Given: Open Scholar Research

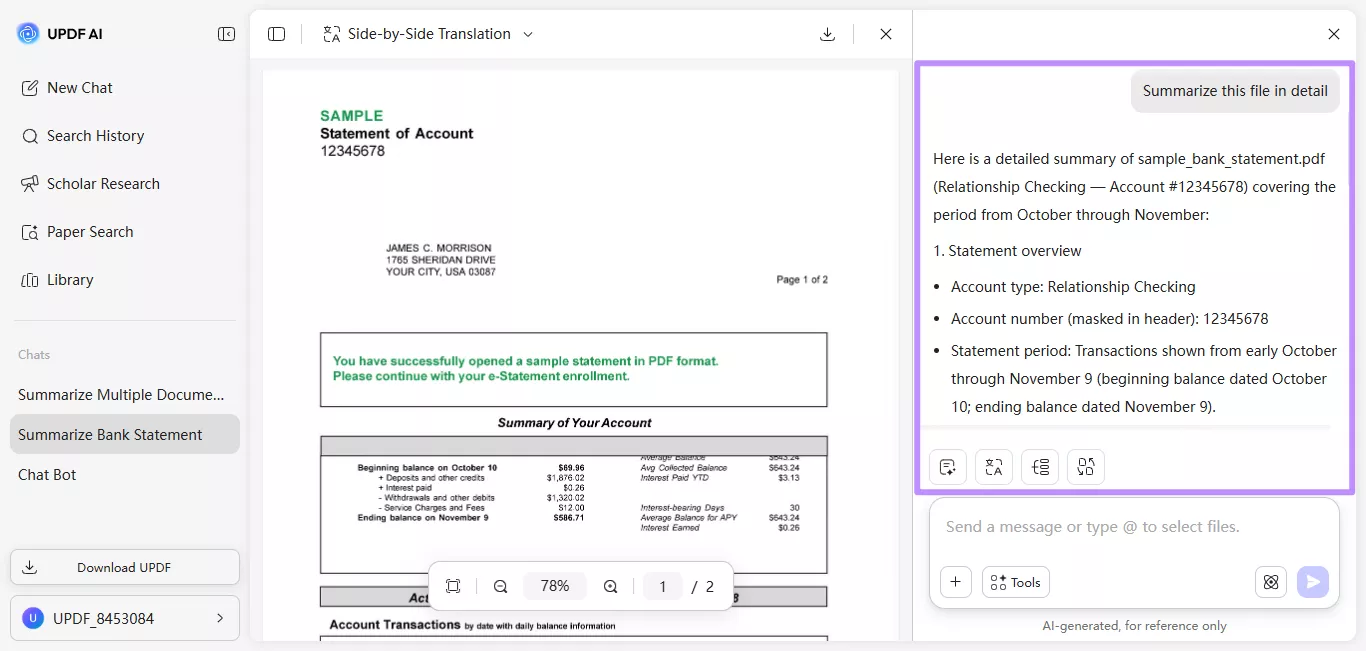Looking at the screenshot, I should tap(90, 184).
